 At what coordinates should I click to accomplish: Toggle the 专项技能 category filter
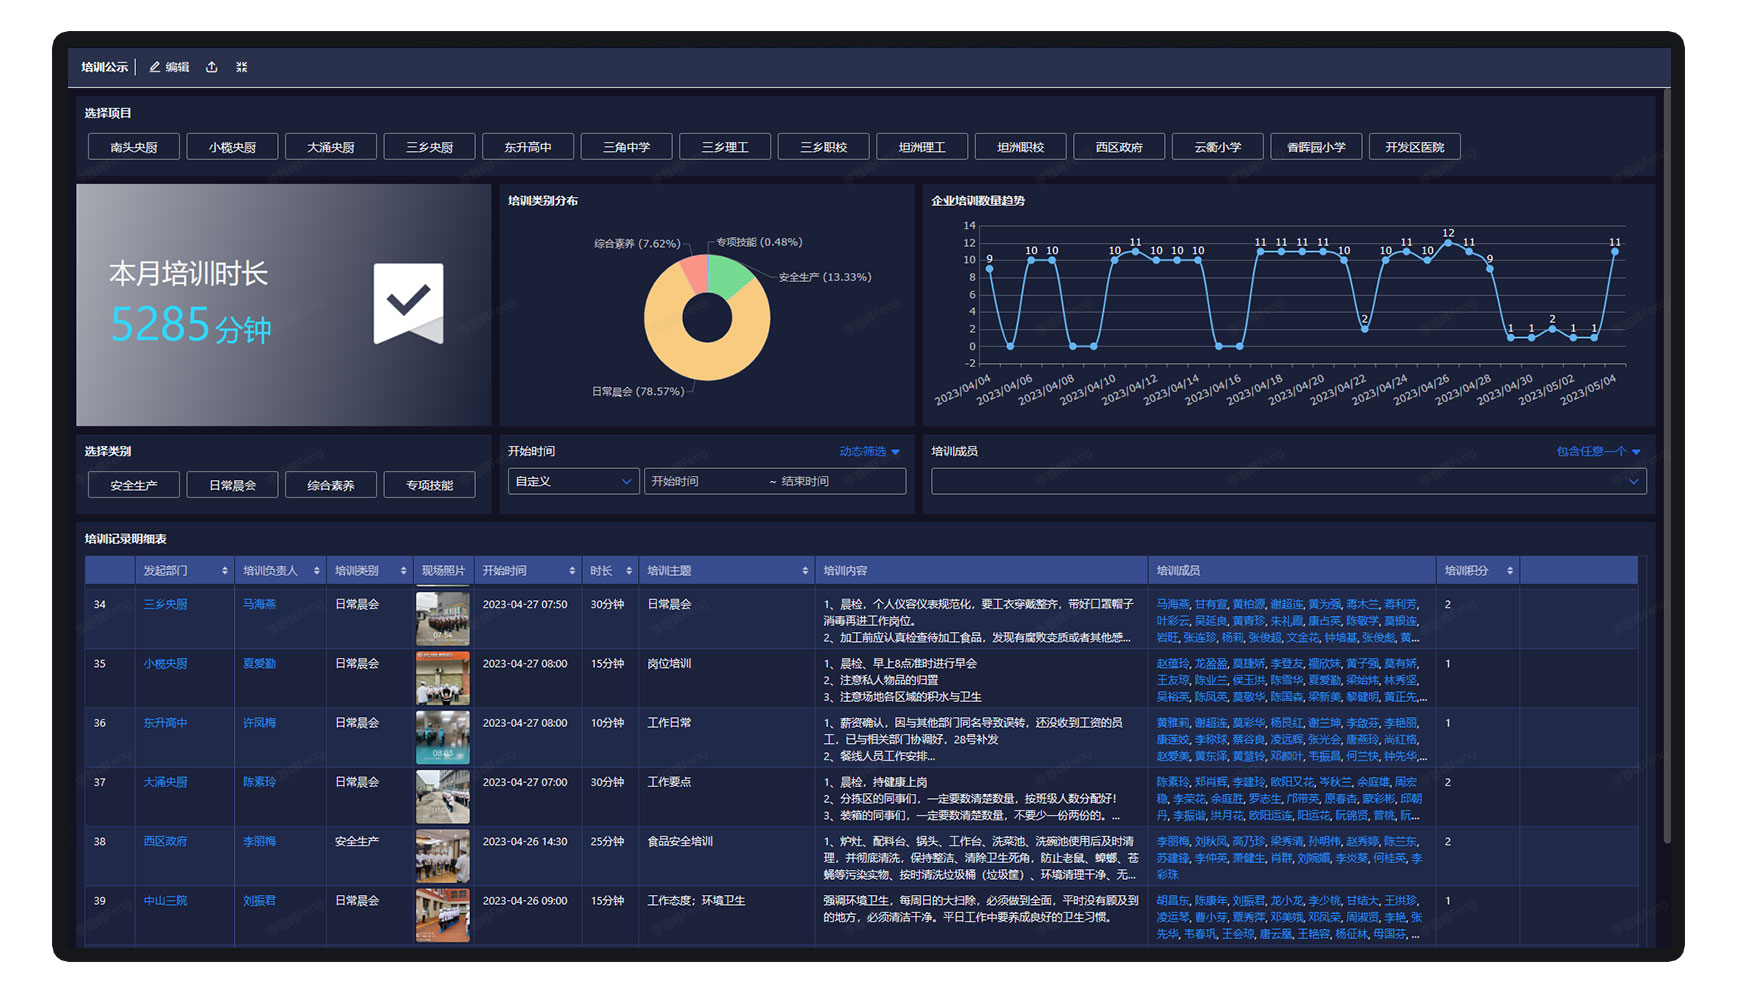tap(429, 485)
